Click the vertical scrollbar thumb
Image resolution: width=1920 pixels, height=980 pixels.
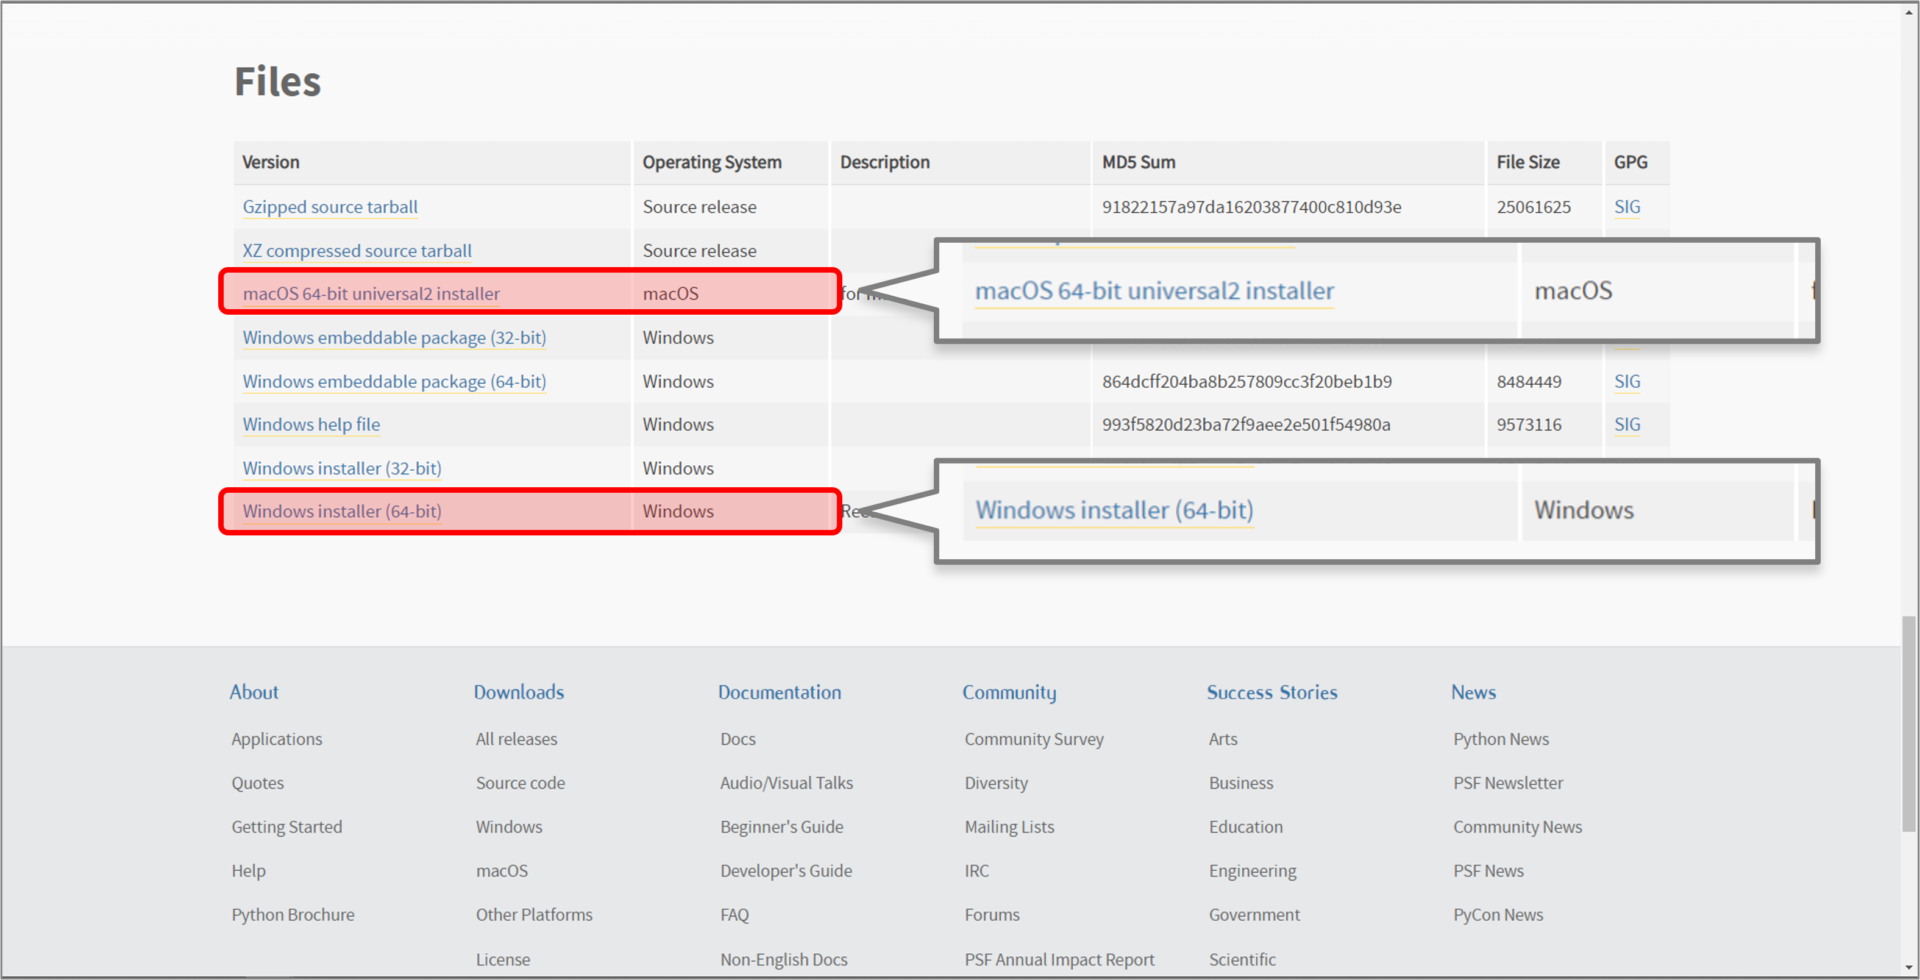point(1909,724)
